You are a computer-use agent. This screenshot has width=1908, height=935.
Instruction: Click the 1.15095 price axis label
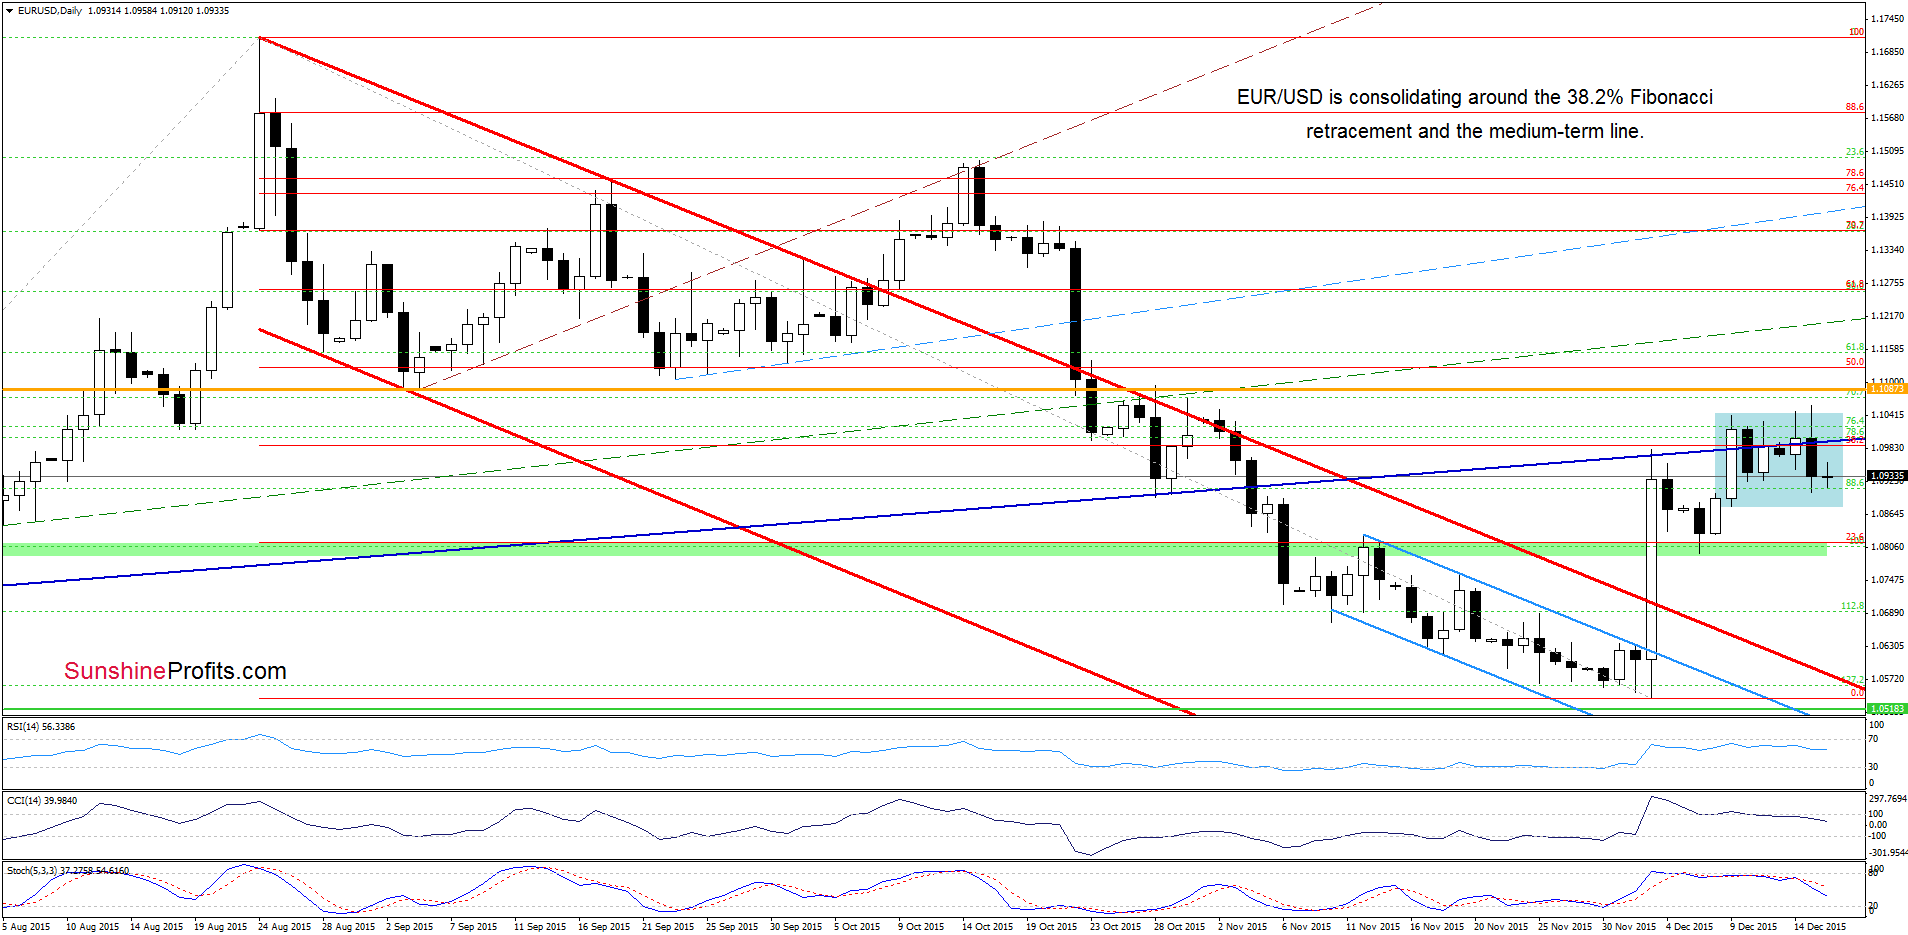(1887, 151)
